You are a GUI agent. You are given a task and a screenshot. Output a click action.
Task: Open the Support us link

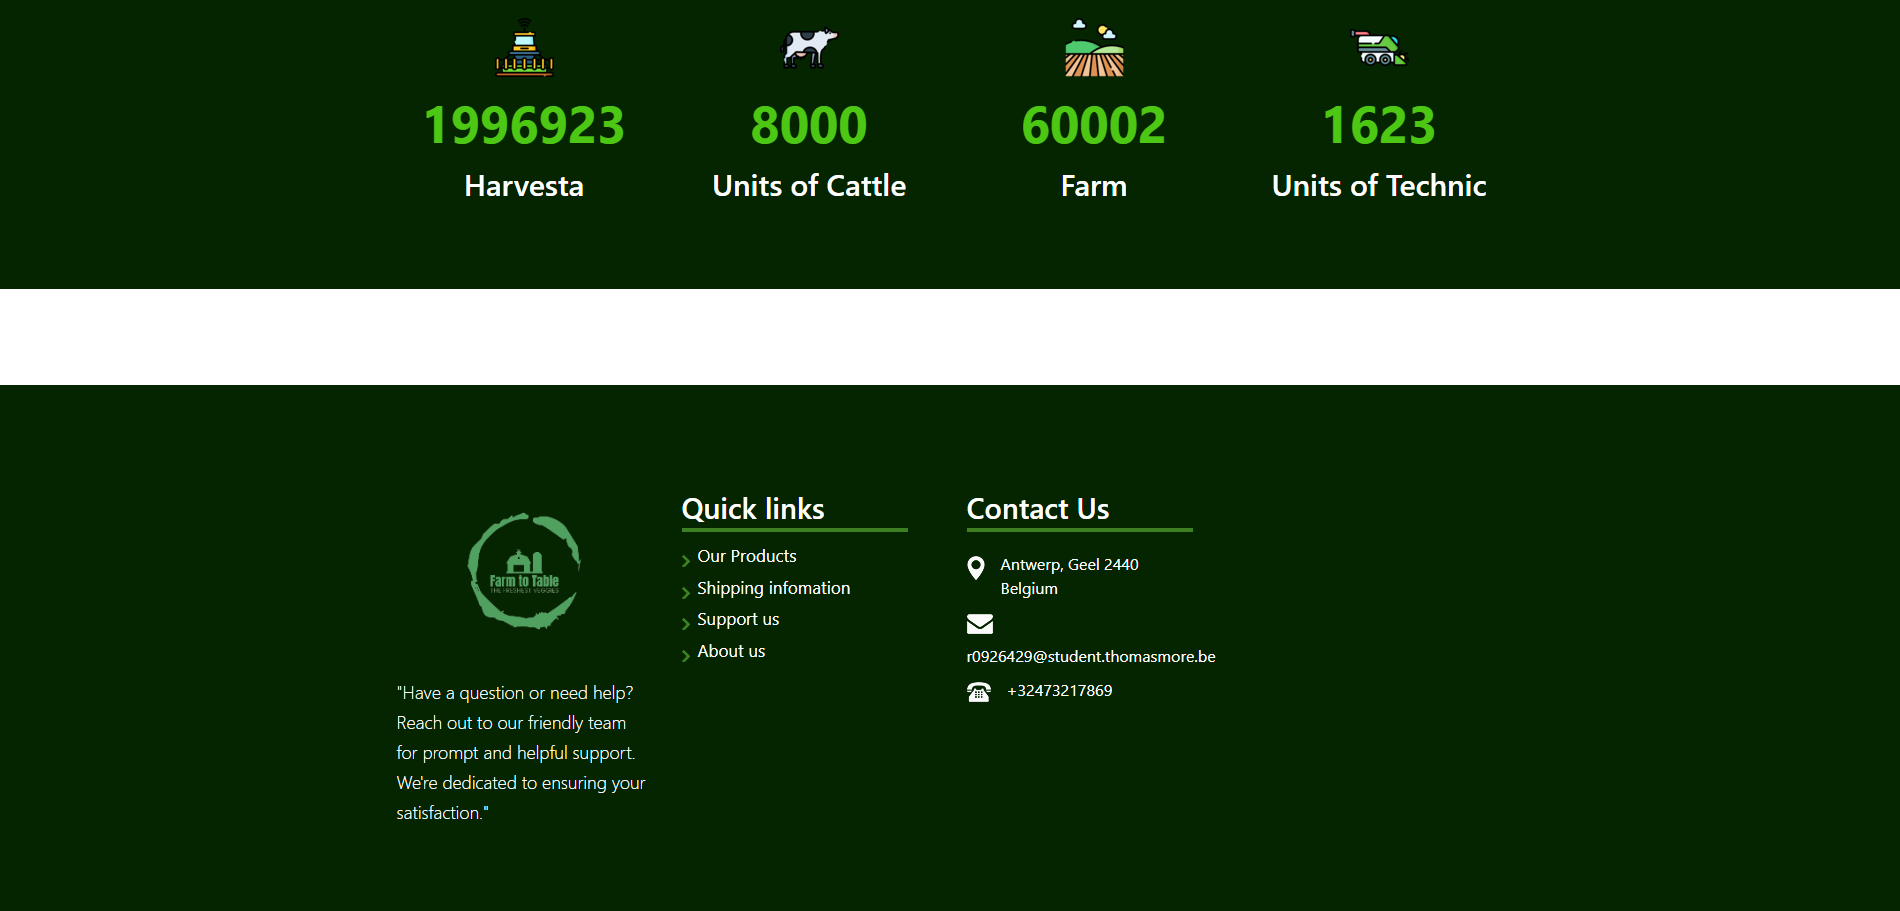pos(738,619)
